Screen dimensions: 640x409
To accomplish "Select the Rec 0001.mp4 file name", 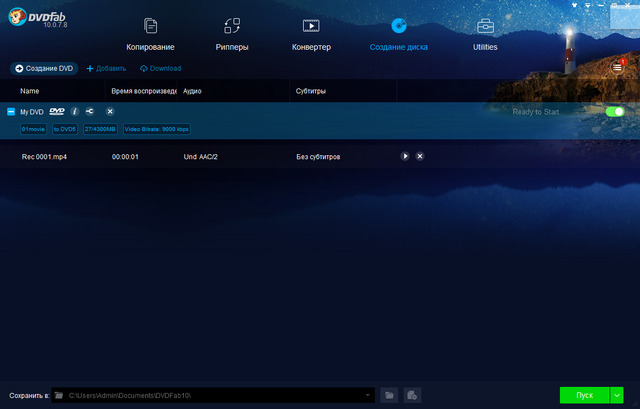I will coord(44,157).
